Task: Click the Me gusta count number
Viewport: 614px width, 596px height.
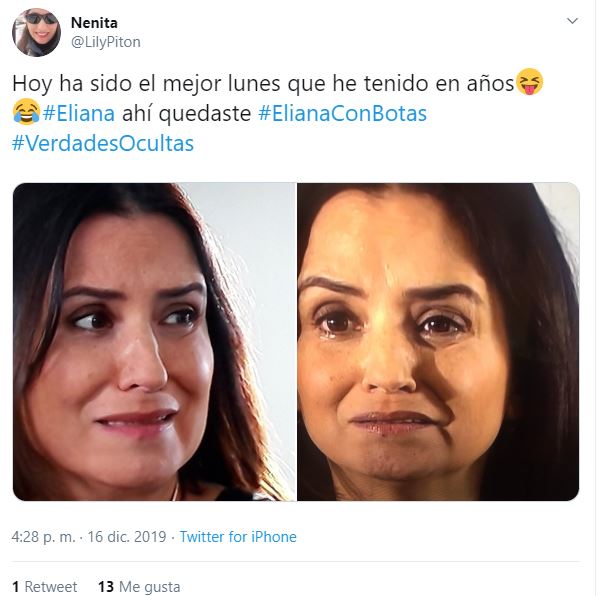Action: click(106, 587)
